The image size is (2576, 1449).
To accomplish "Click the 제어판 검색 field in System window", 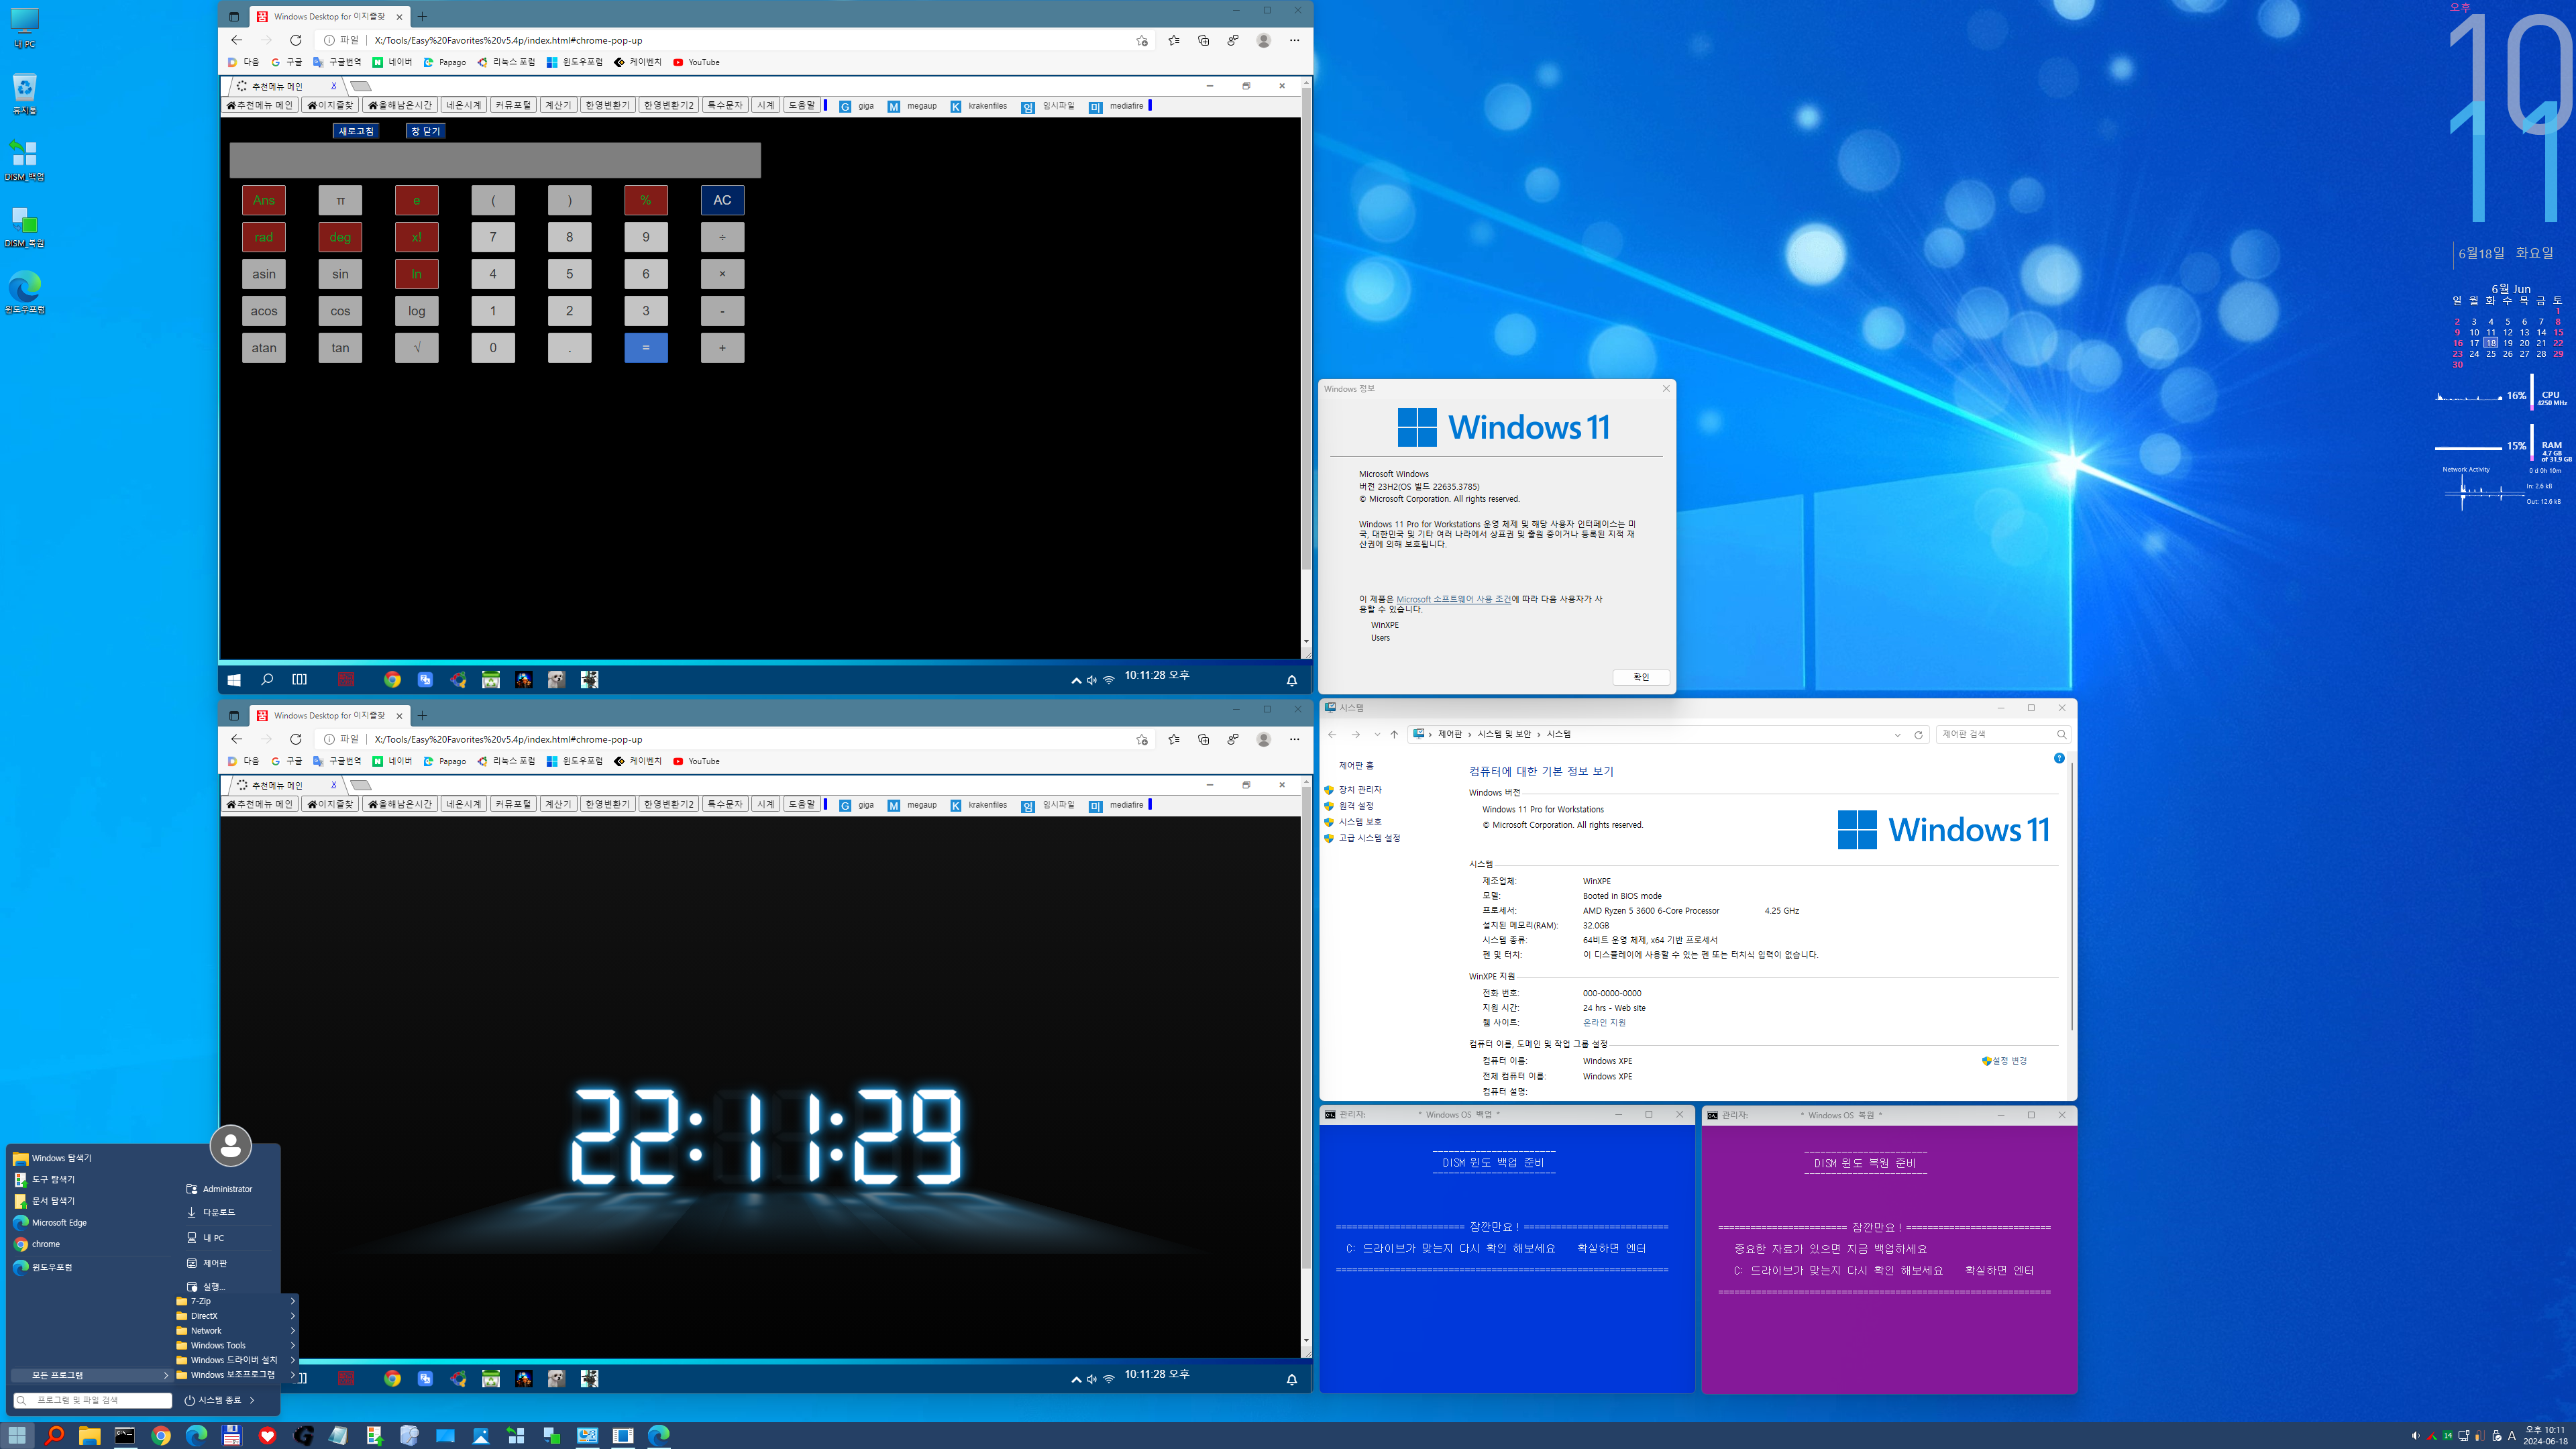I will click(x=2003, y=734).
